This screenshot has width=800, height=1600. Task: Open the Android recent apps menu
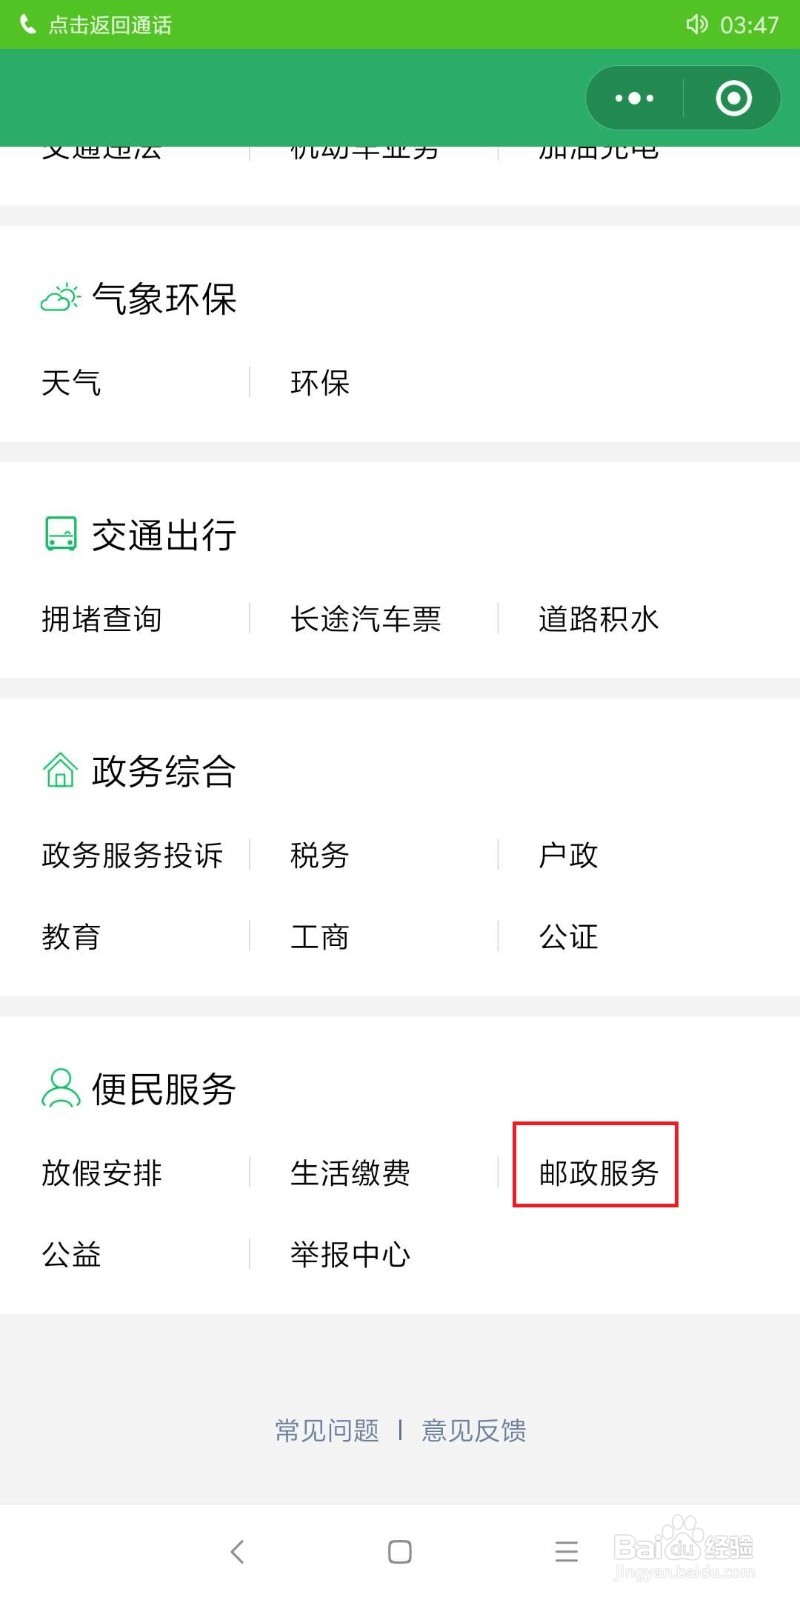click(x=566, y=1551)
